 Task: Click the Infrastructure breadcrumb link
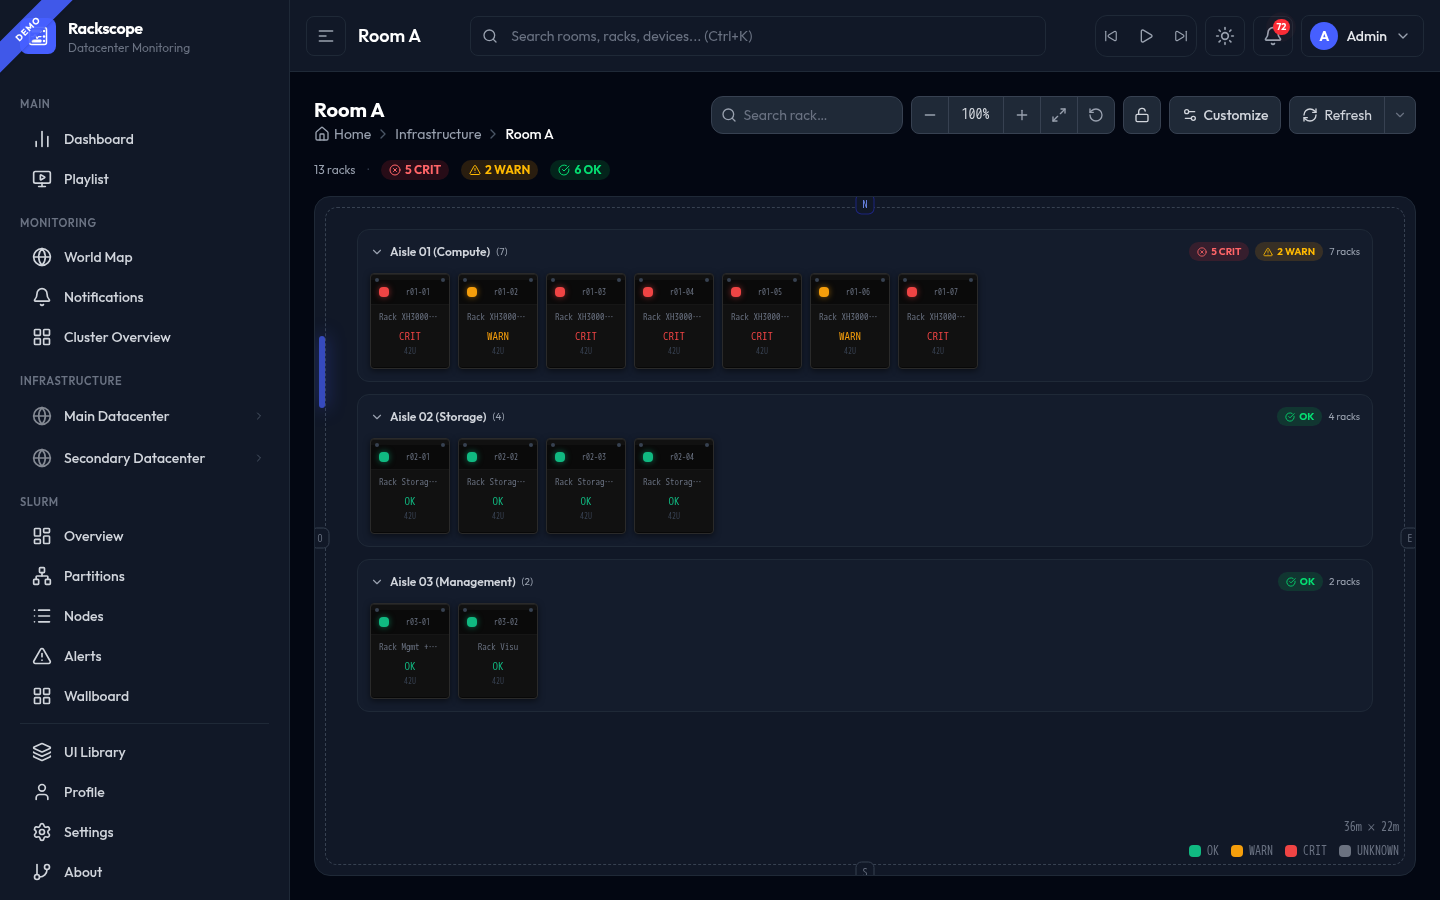coord(438,134)
